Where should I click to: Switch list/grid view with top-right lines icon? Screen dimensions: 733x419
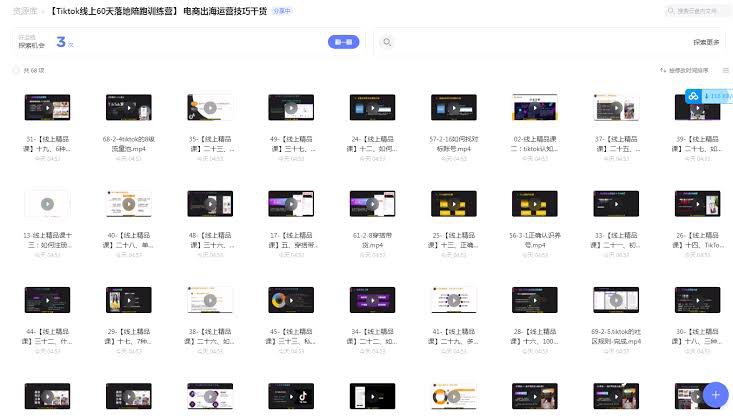coord(726,70)
